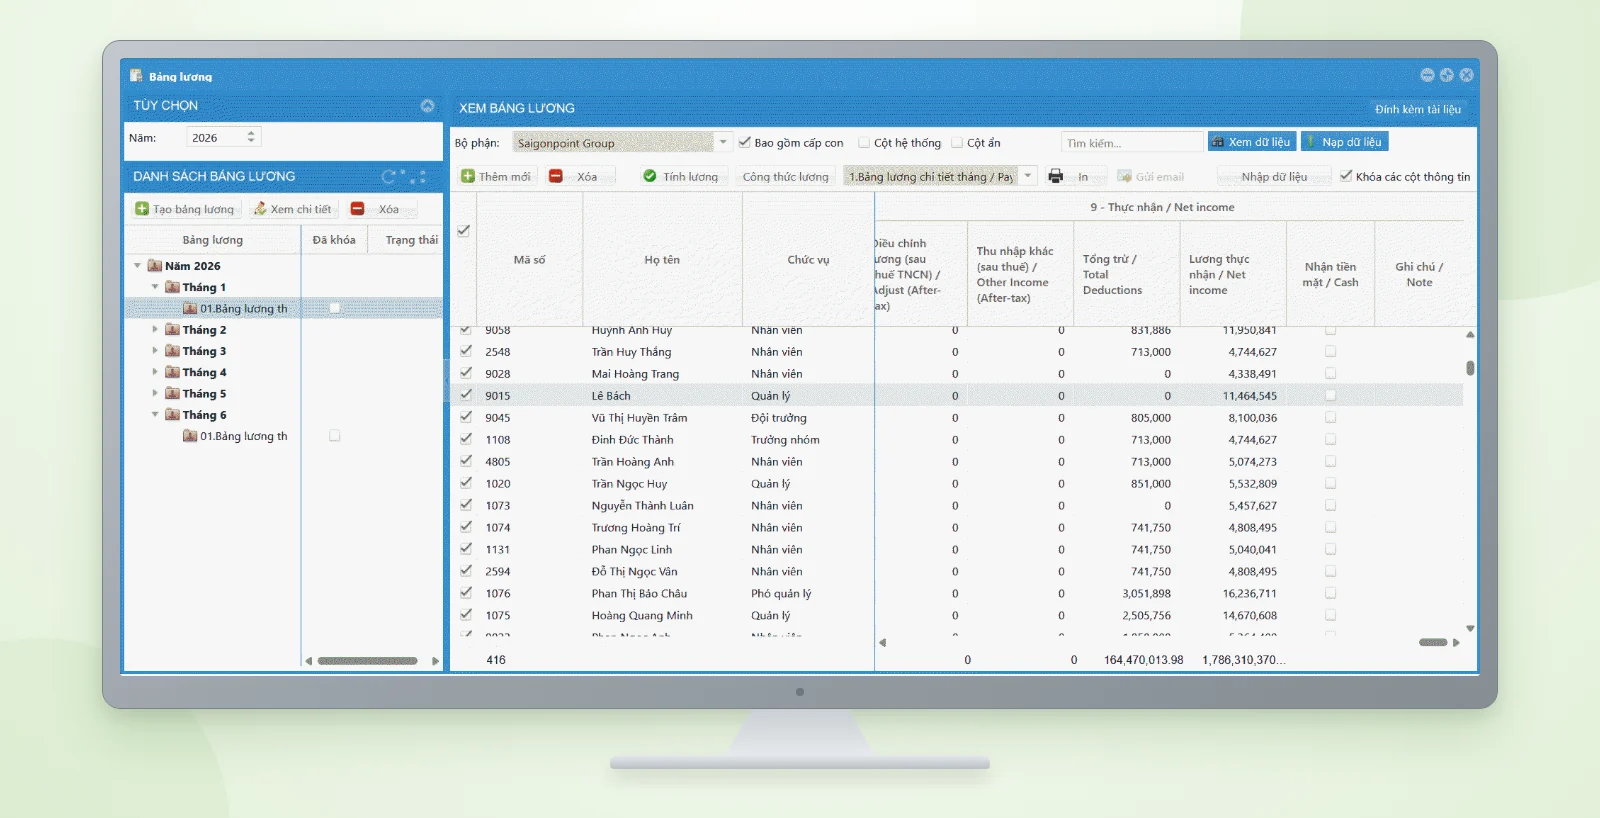
Task: Open the Bảng lương chi tiết tháng report dropdown
Action: (1027, 176)
